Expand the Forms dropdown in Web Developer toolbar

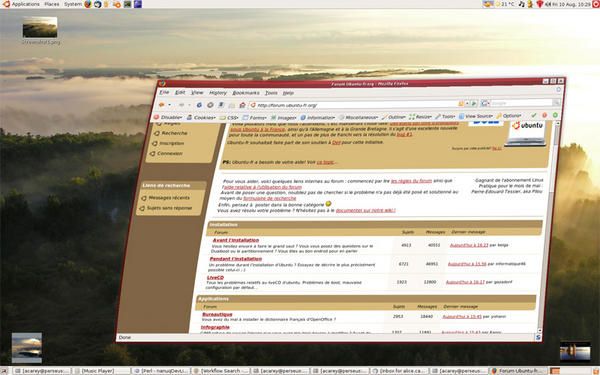(255, 117)
